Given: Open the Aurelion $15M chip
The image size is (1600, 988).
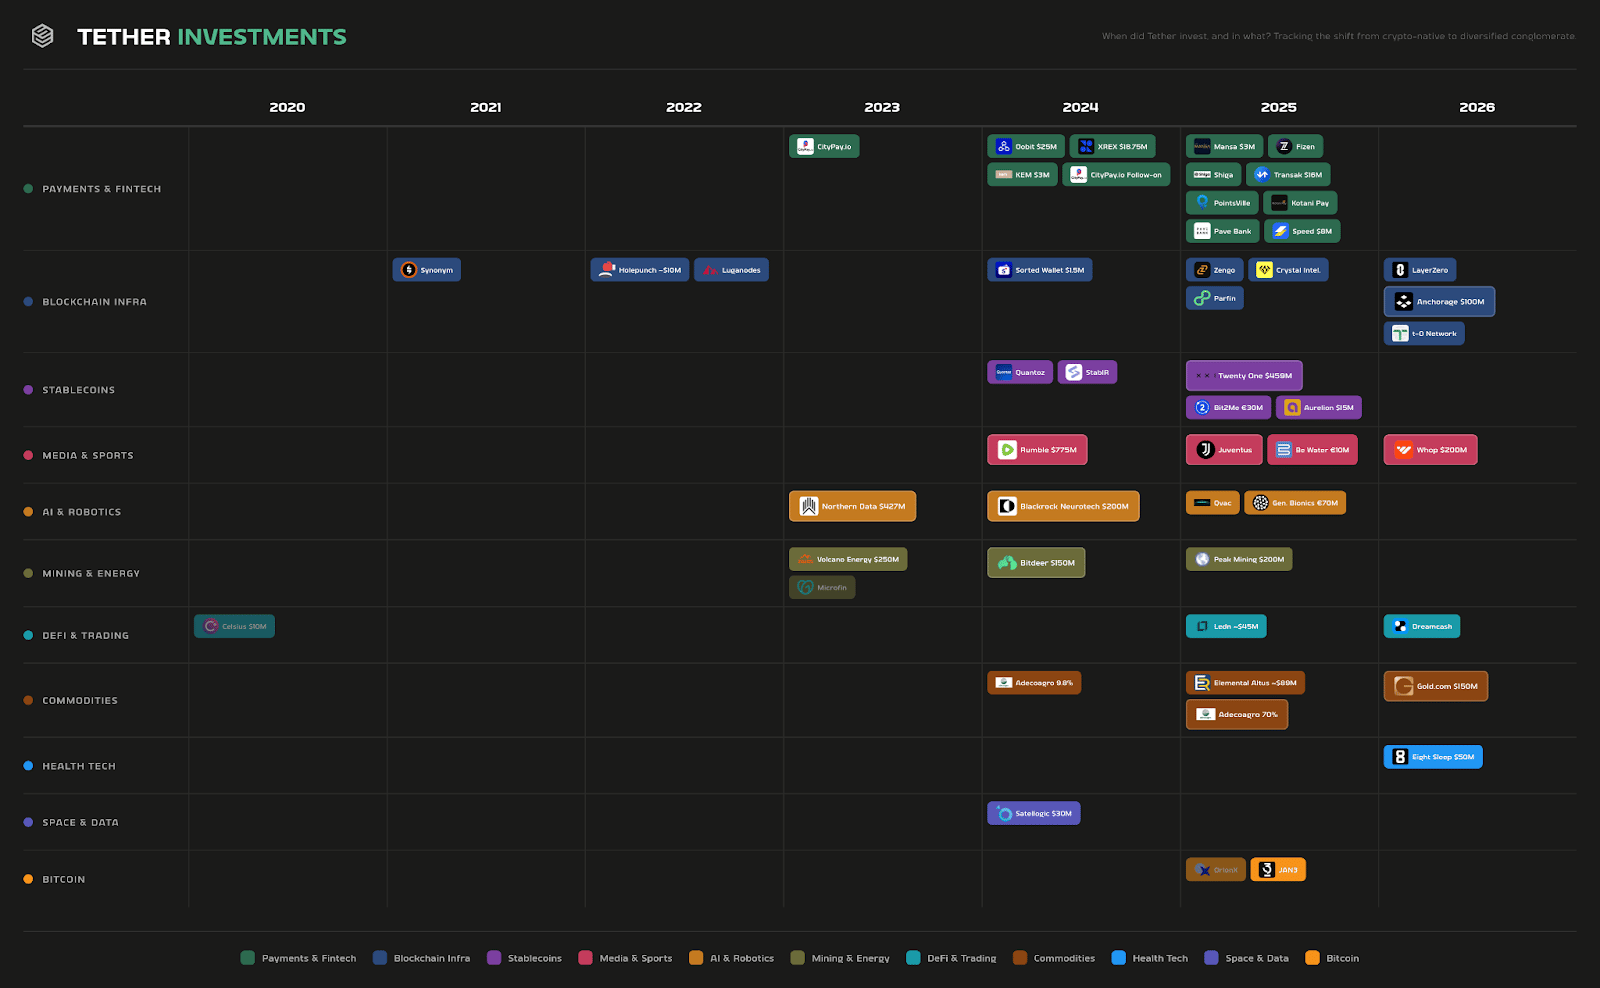Looking at the screenshot, I should 1318,407.
